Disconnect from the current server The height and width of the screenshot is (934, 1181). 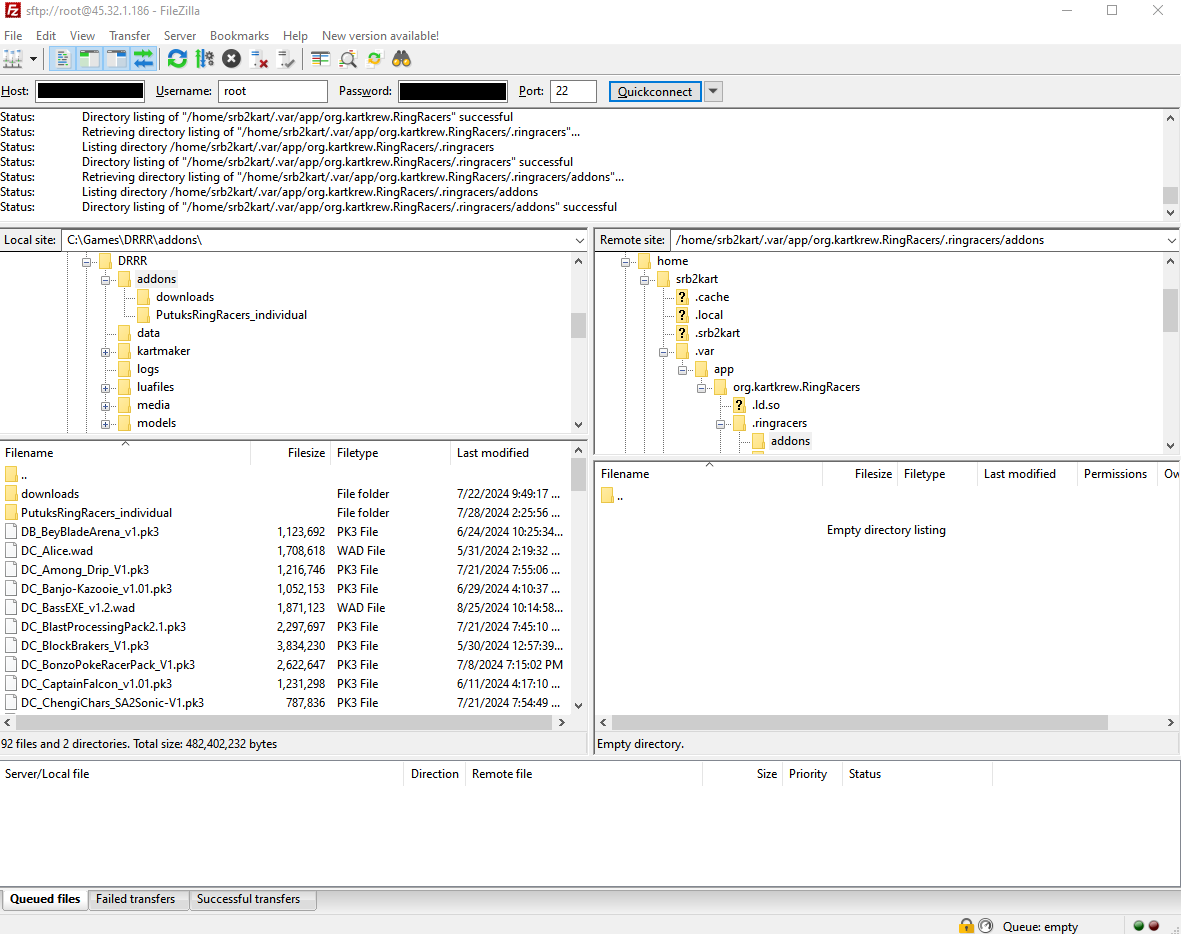tap(258, 59)
